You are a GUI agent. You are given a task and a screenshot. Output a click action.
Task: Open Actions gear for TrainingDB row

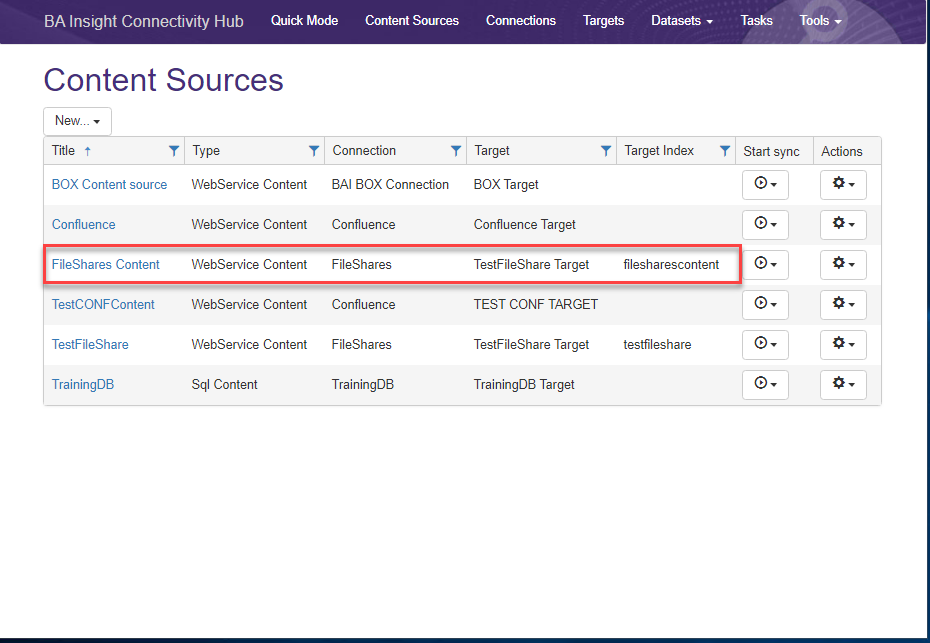tap(843, 385)
